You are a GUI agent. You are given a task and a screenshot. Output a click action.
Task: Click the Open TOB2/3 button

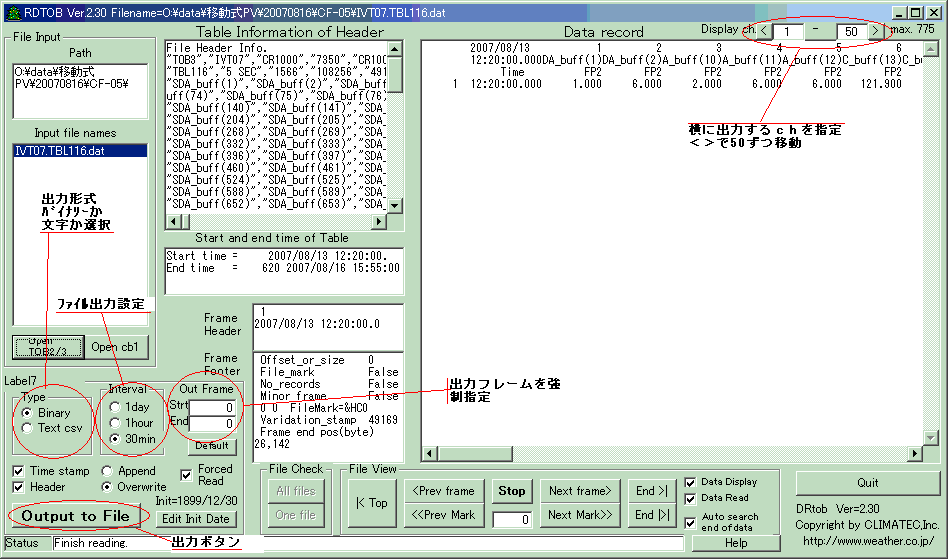(x=48, y=347)
